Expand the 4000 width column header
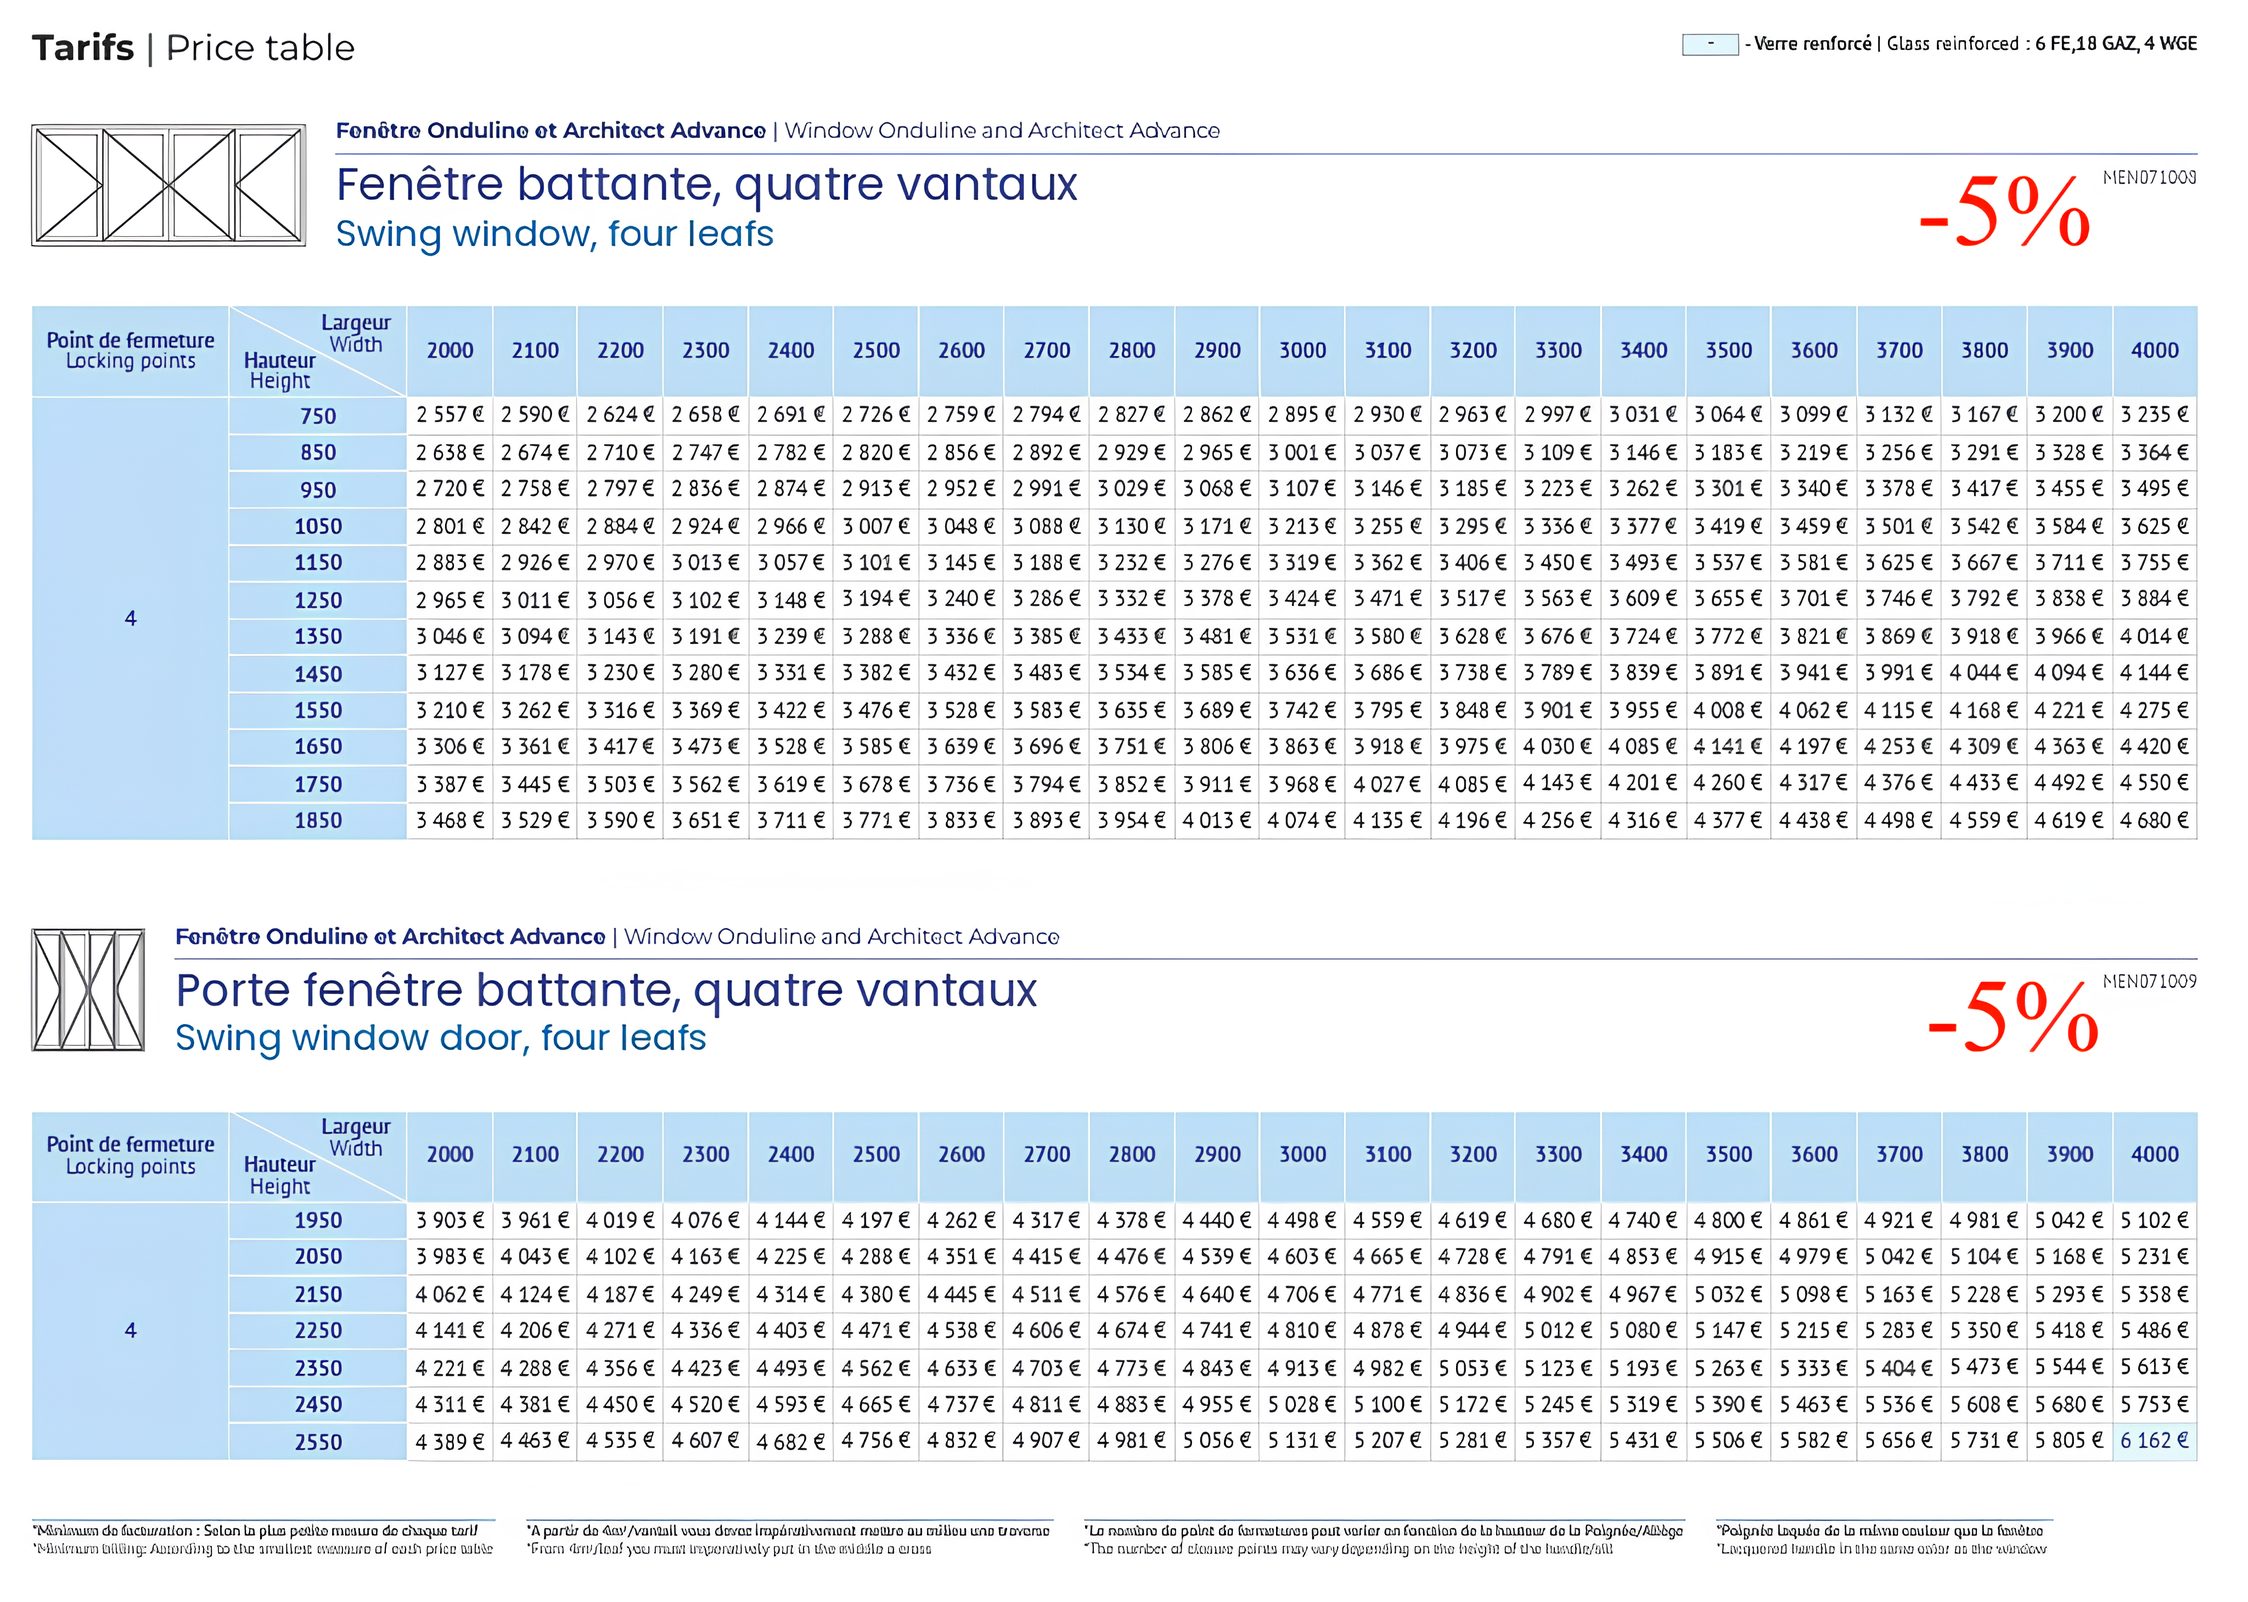Viewport: 2248px width, 1602px height. pyautogui.click(x=2156, y=351)
